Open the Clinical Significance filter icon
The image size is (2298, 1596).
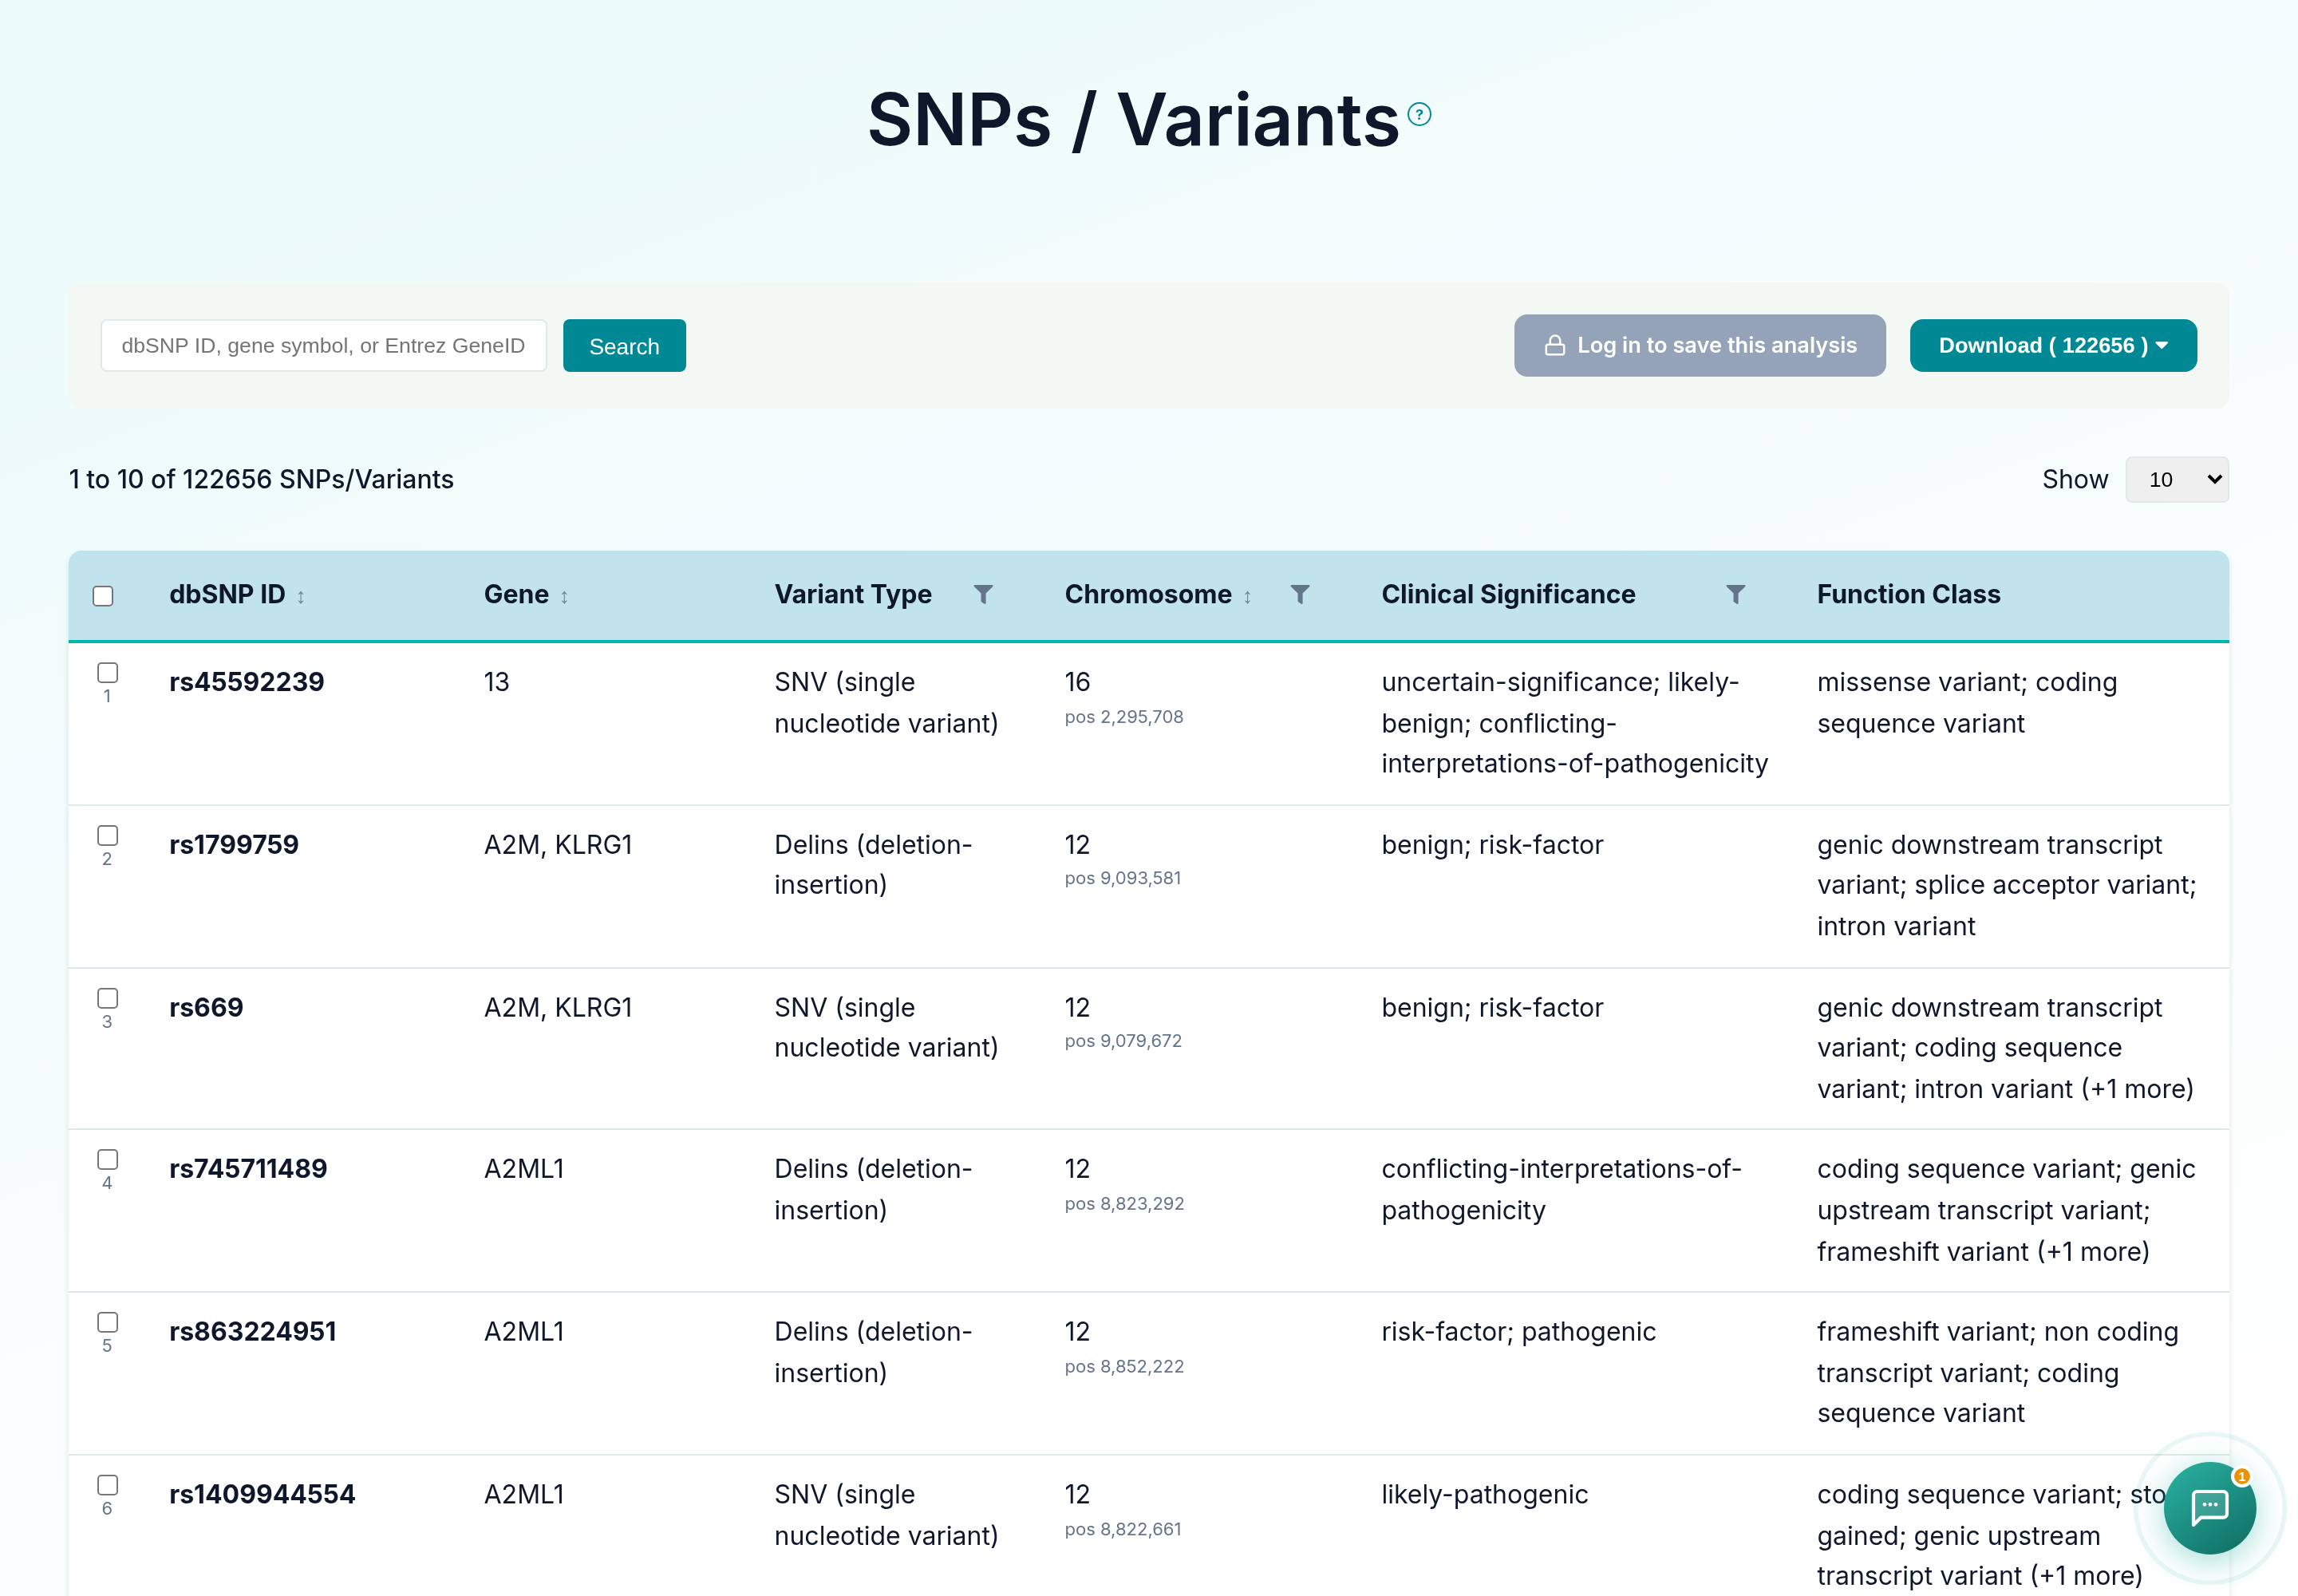click(1736, 595)
